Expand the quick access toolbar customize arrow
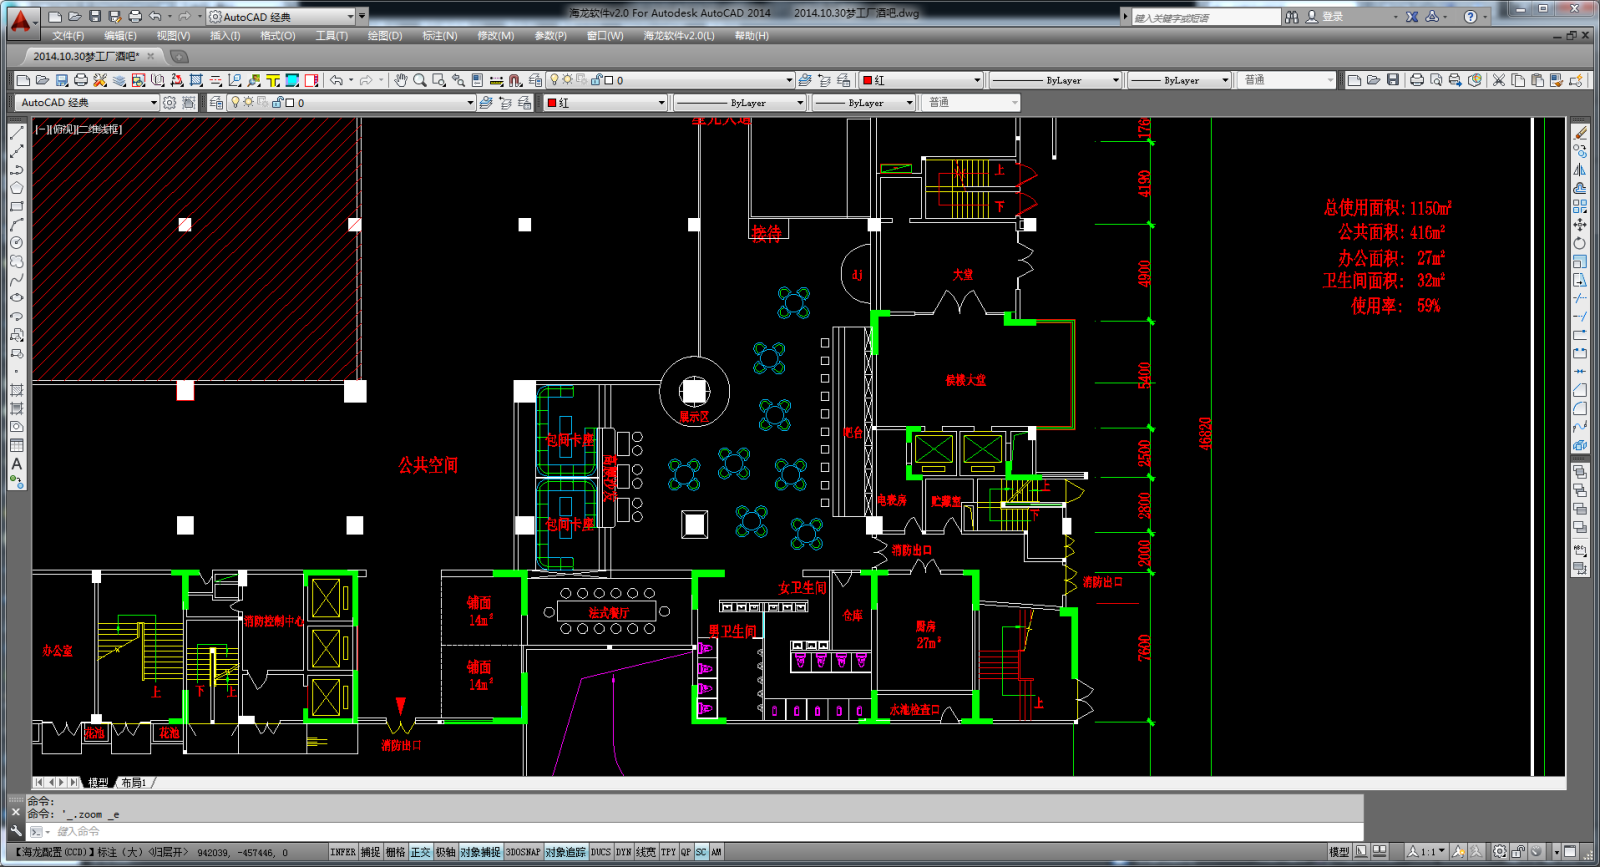This screenshot has width=1600, height=867. coord(362,17)
